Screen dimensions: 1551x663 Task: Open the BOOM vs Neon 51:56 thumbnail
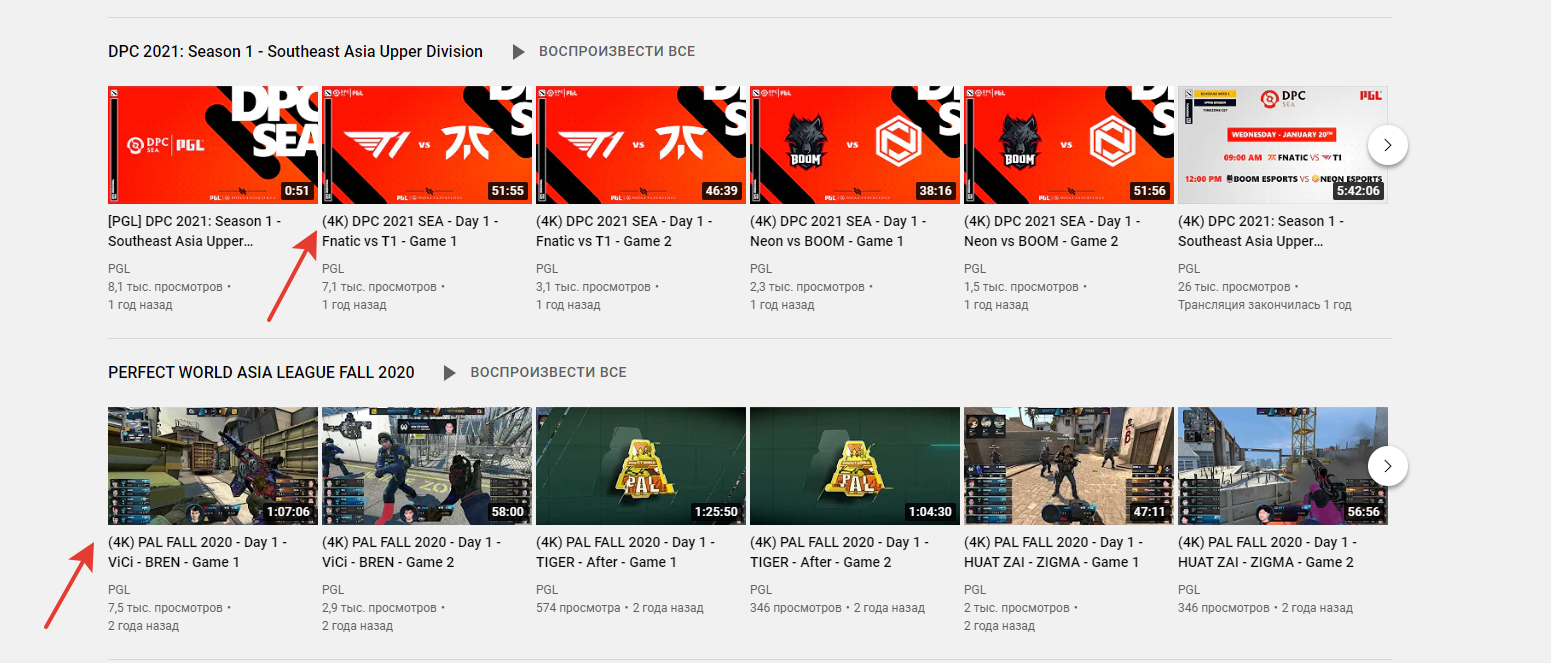pos(1069,145)
